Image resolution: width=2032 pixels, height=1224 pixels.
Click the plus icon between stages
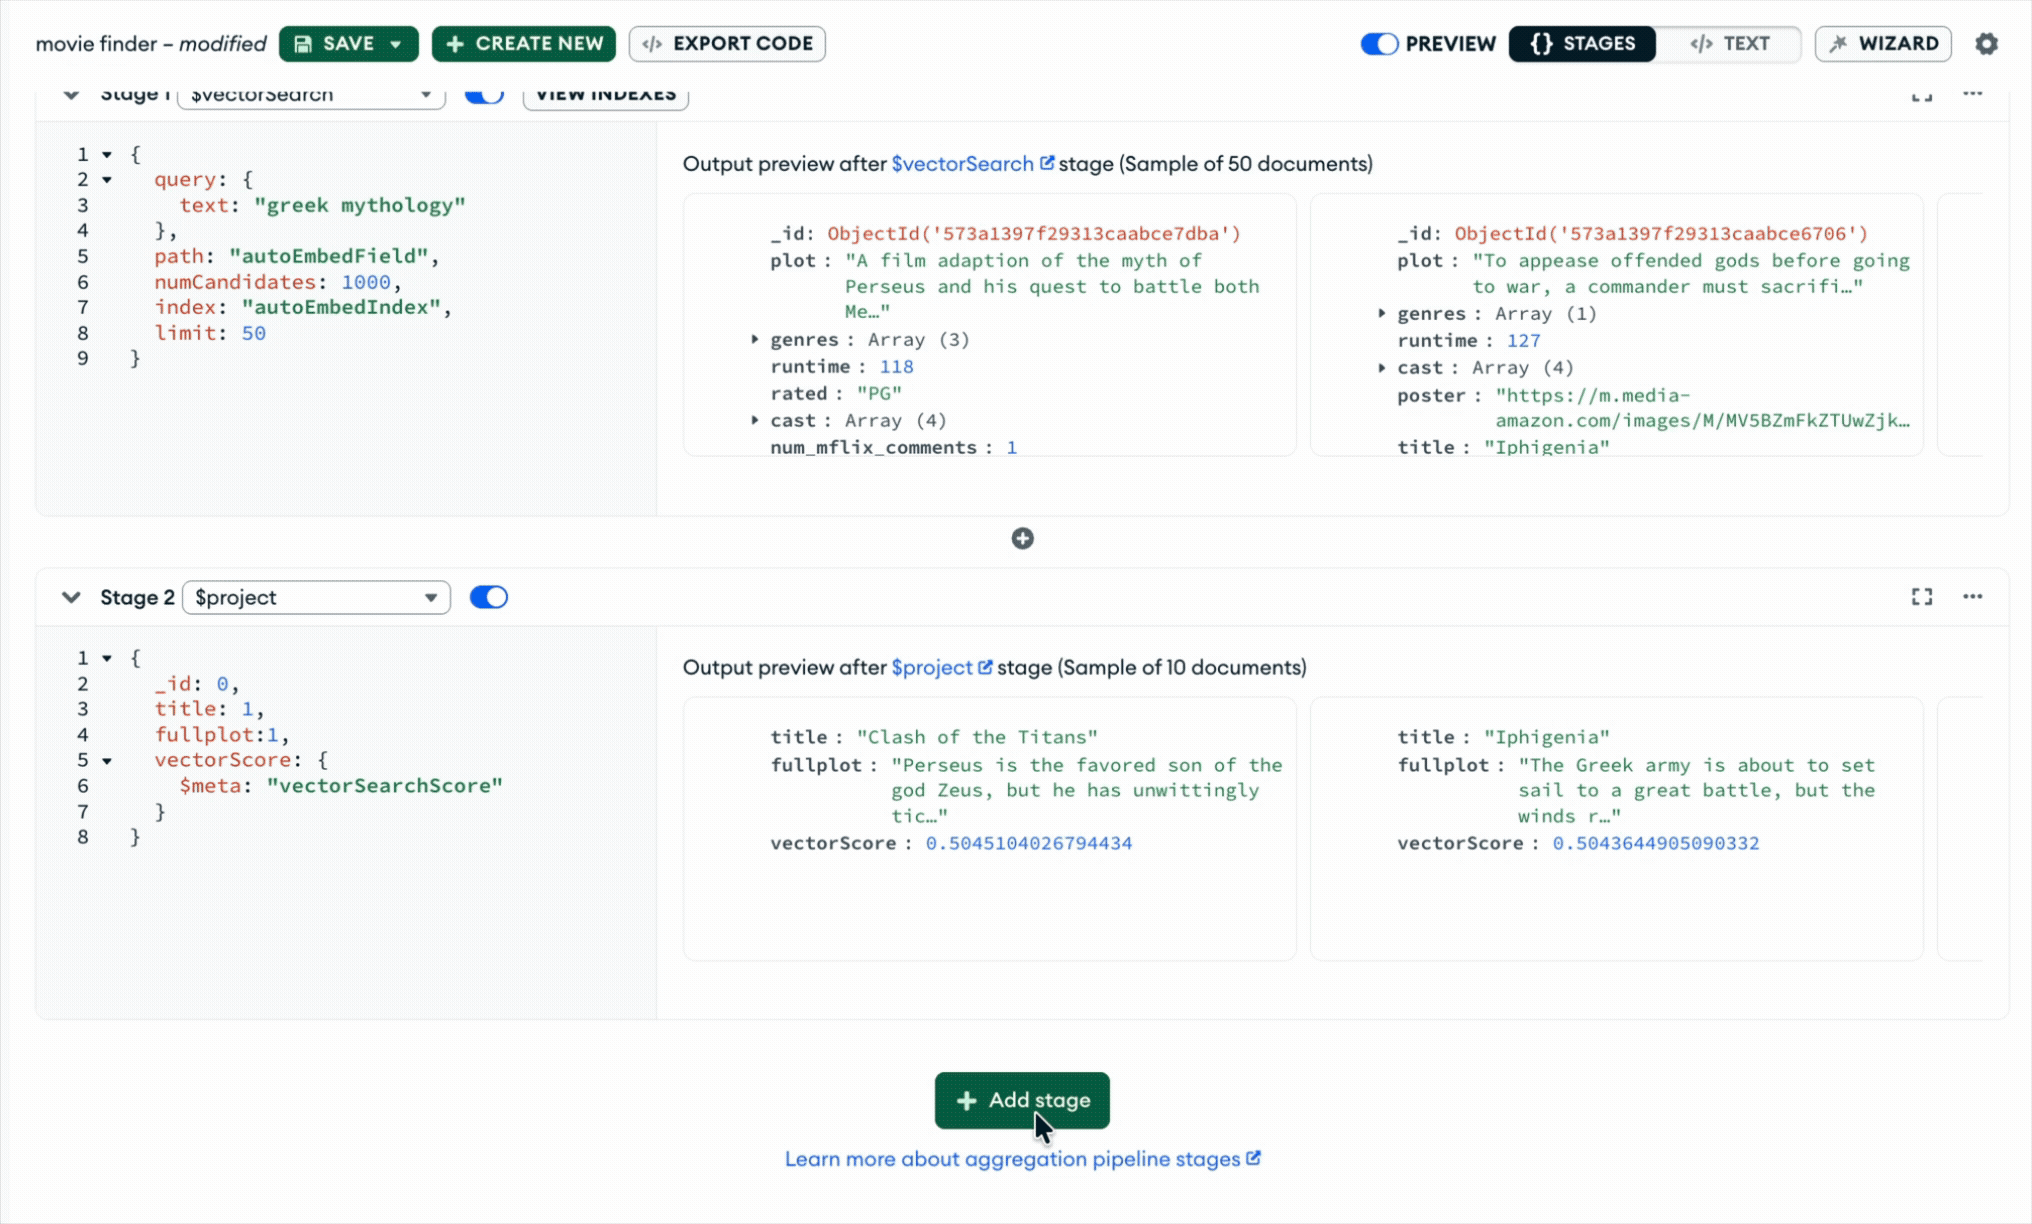(1022, 539)
